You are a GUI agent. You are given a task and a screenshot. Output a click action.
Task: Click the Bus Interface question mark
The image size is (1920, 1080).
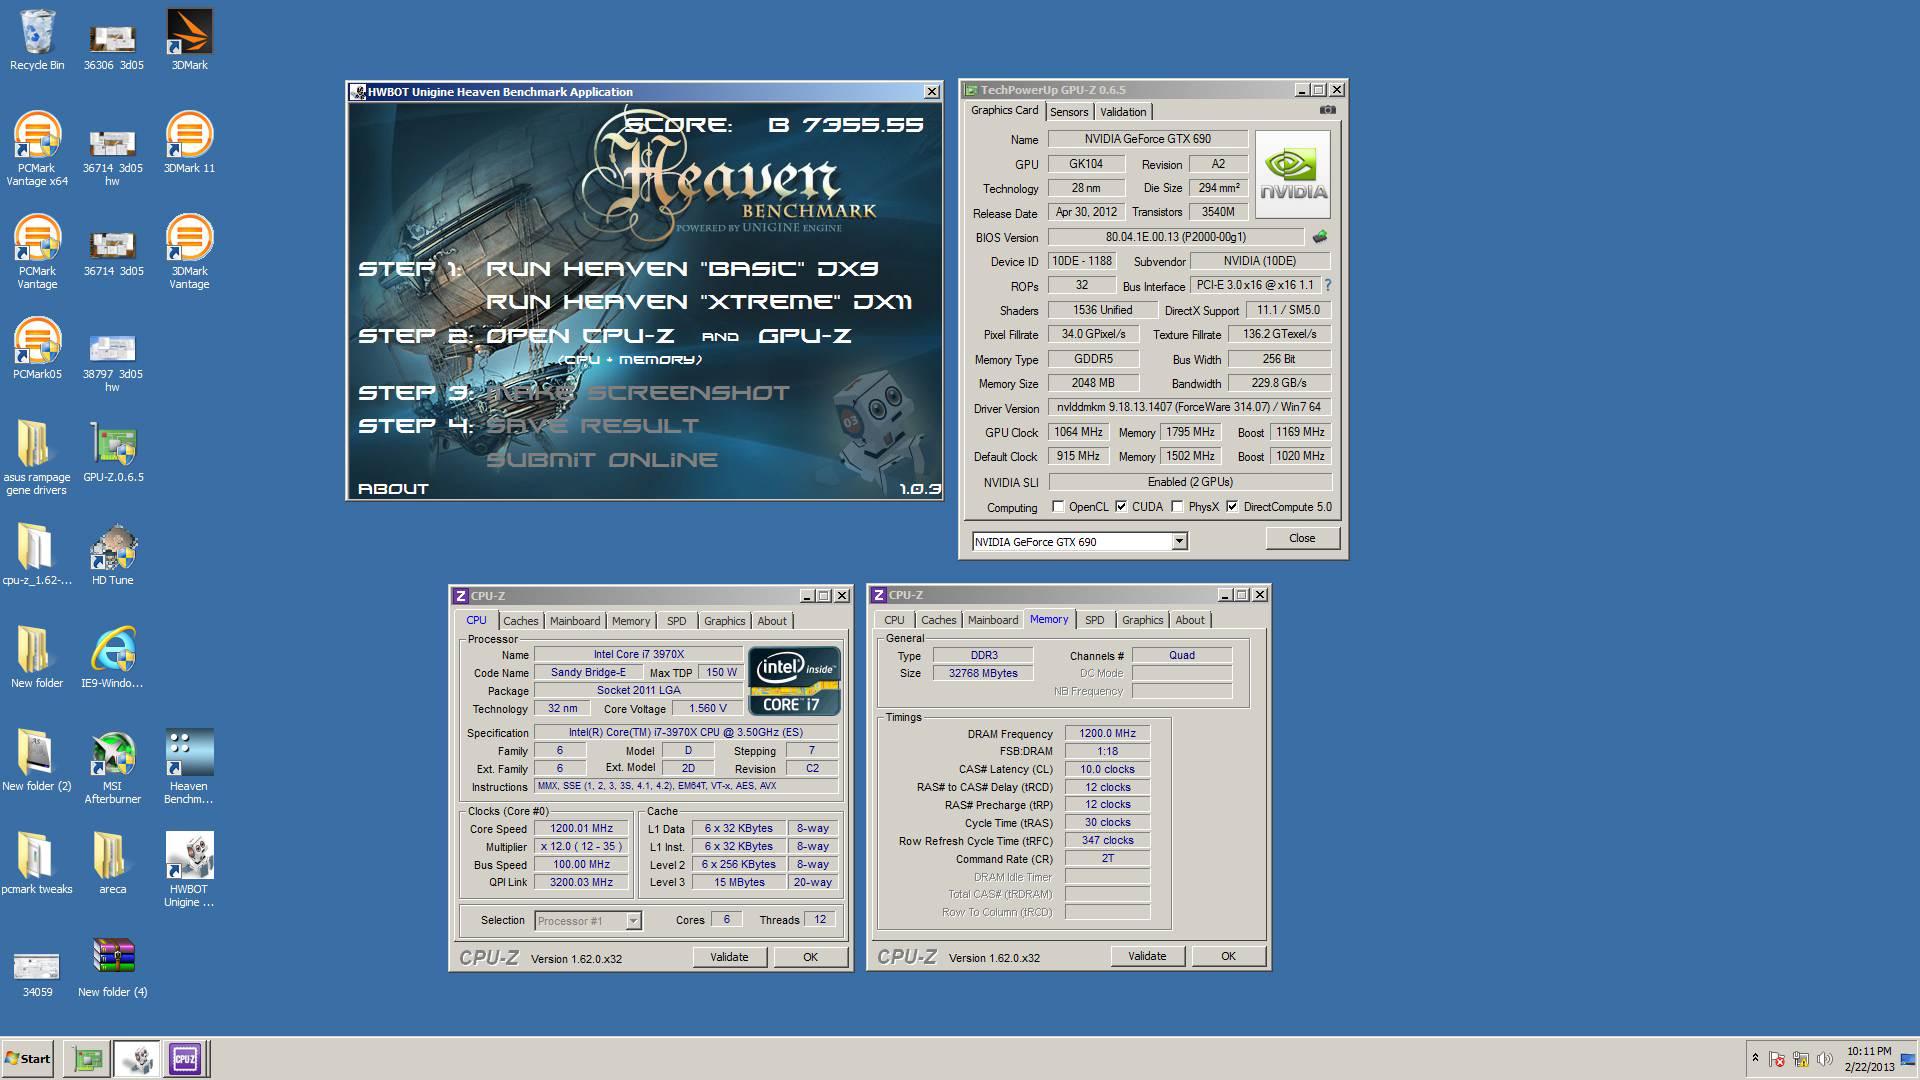point(1328,286)
